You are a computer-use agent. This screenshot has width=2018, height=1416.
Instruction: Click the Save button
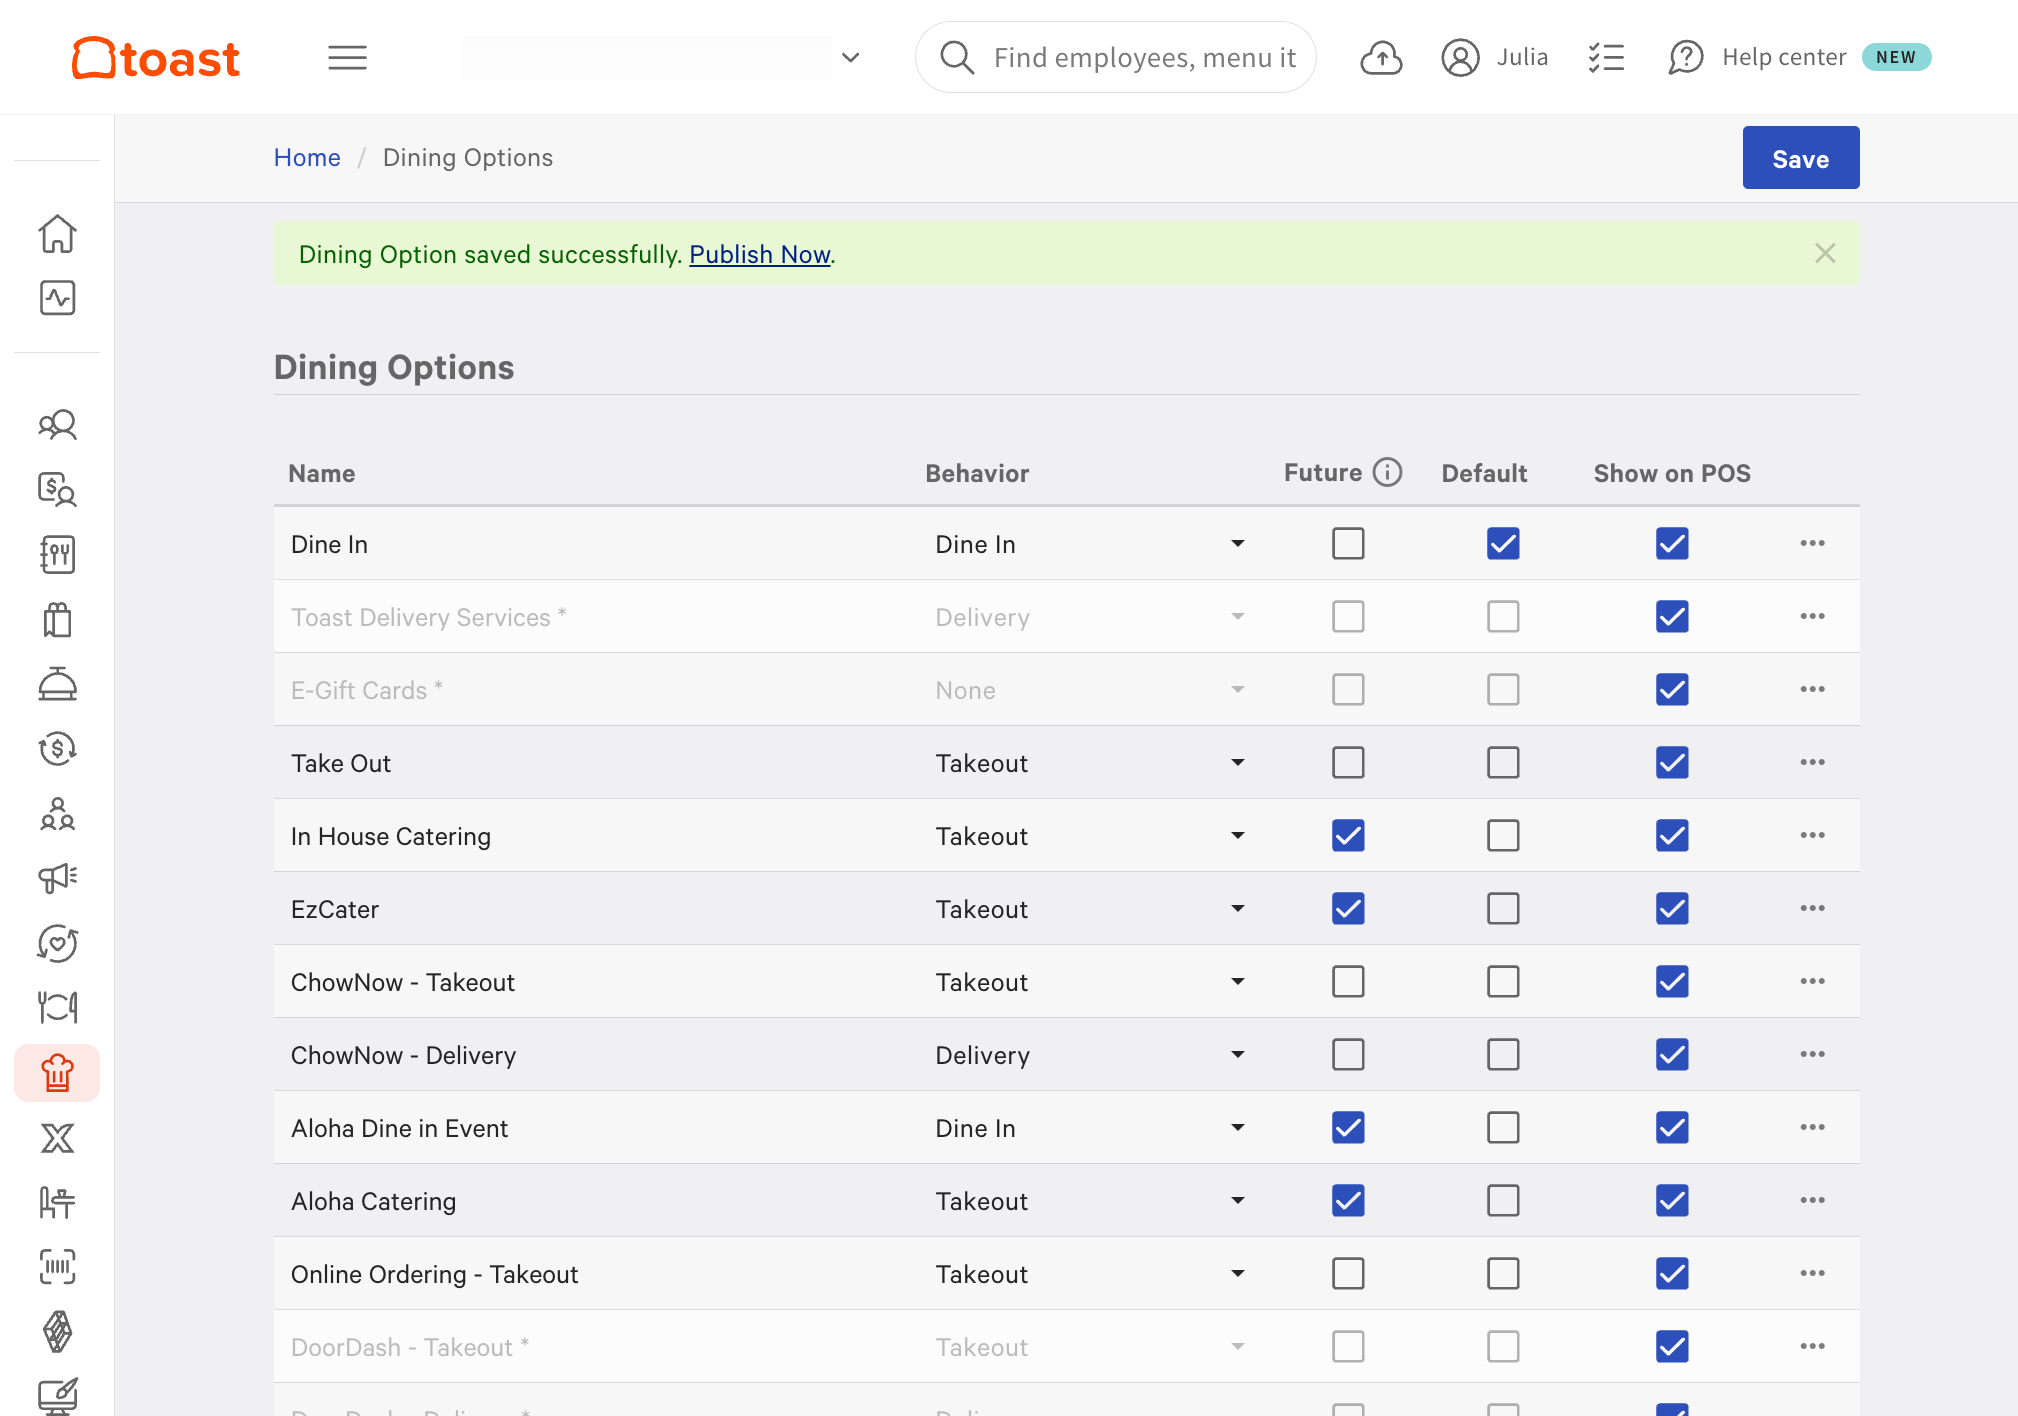pos(1801,158)
